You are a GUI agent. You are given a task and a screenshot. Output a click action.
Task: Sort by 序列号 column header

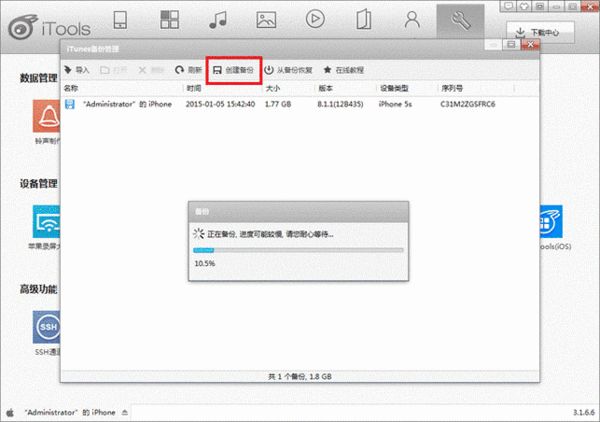pyautogui.click(x=452, y=88)
